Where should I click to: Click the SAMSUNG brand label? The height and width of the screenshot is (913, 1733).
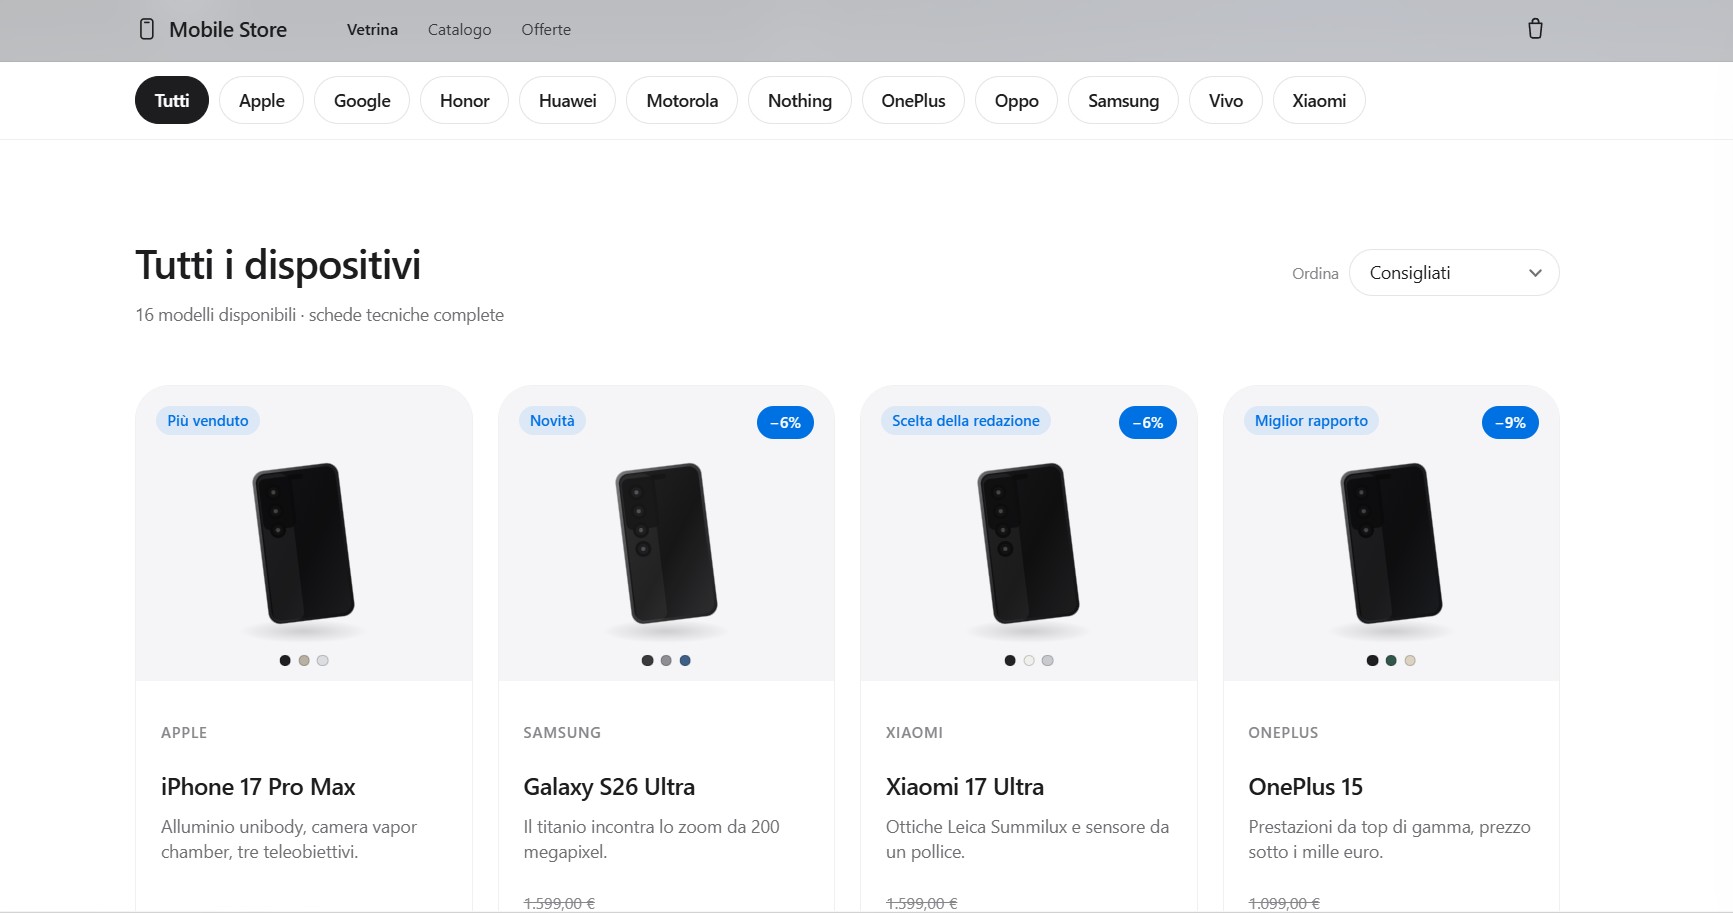pyautogui.click(x=562, y=733)
